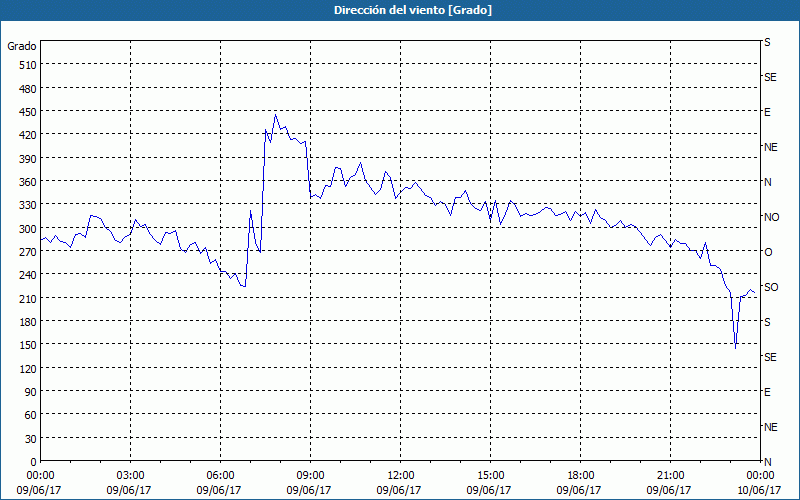Choose the 180 tick label on the degree axis
The width and height of the screenshot is (800, 500).
pos(28,322)
